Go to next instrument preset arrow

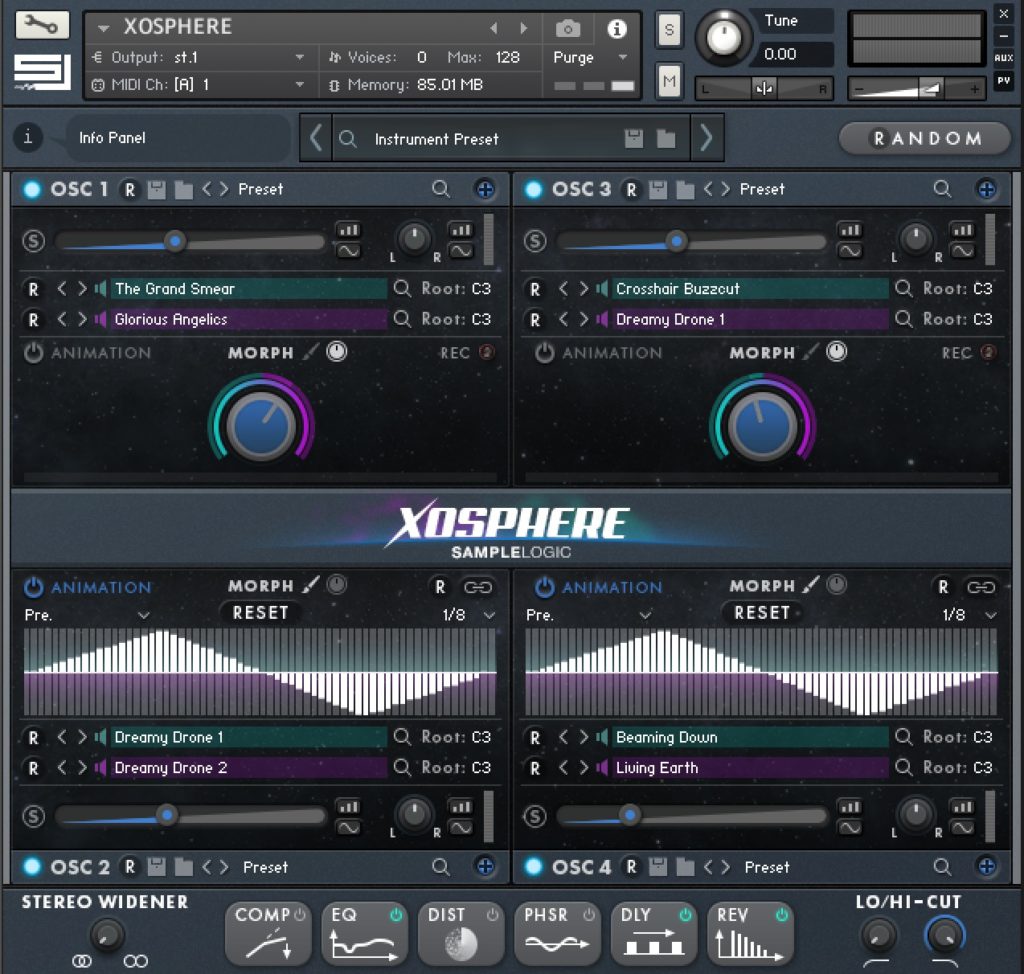point(707,138)
